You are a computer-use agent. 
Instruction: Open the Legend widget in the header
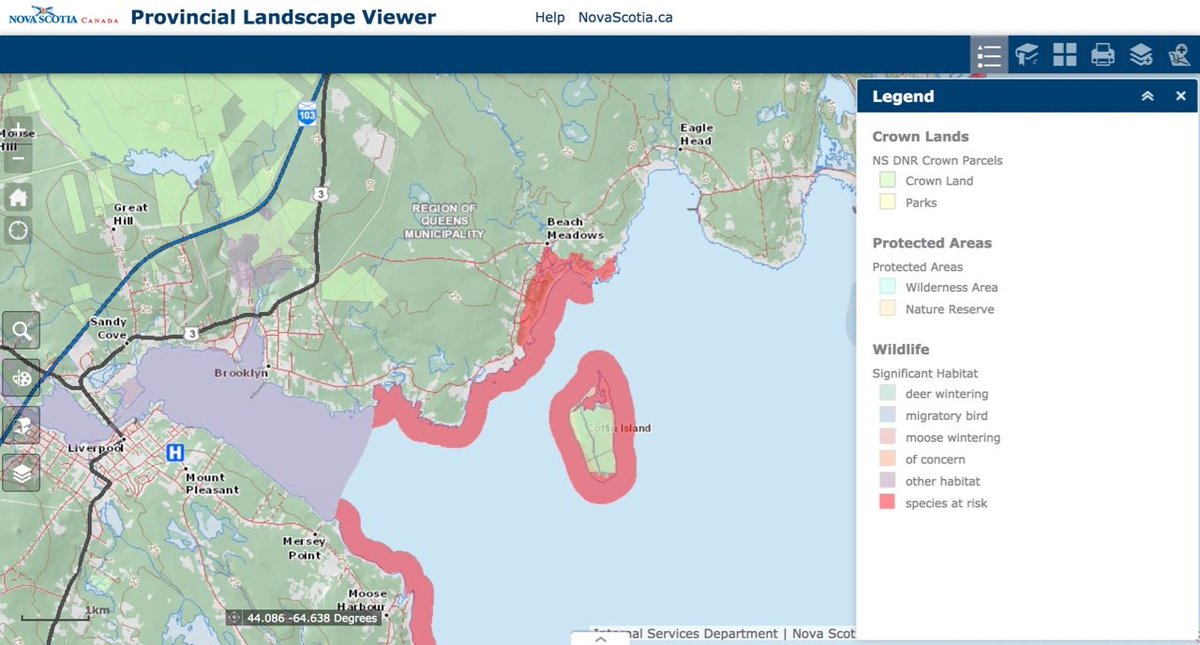[x=989, y=55]
